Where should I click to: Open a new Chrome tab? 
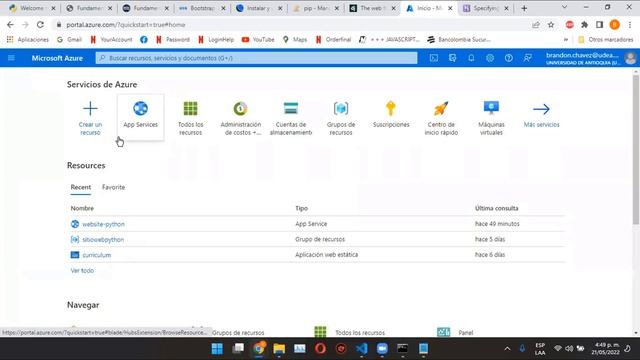[524, 8]
